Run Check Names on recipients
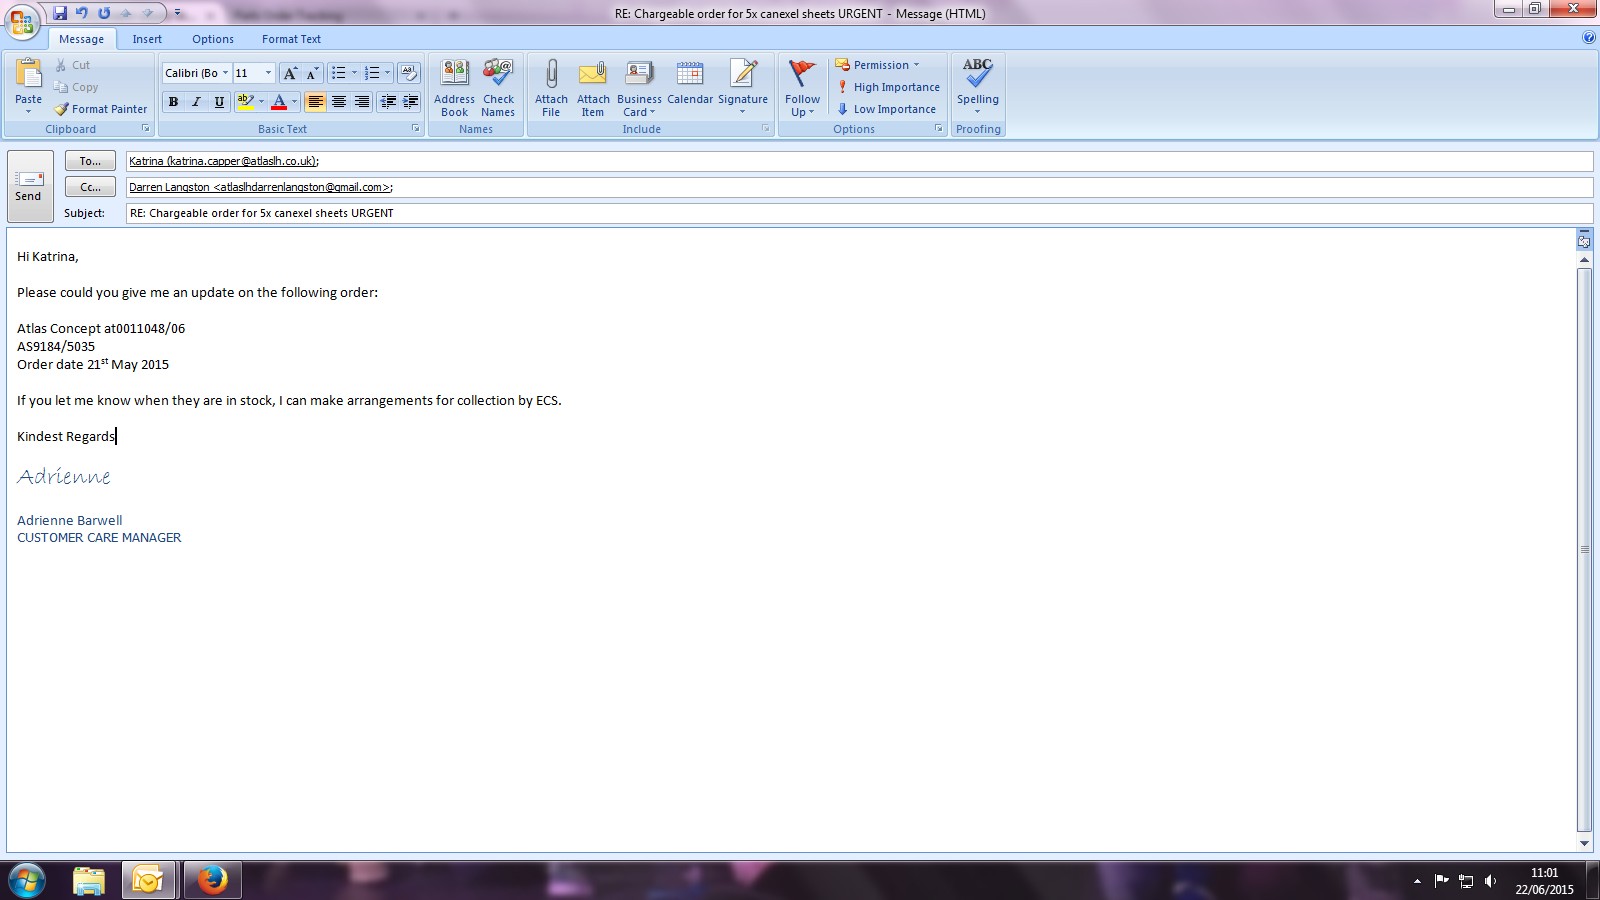This screenshot has height=900, width=1600. [498, 76]
